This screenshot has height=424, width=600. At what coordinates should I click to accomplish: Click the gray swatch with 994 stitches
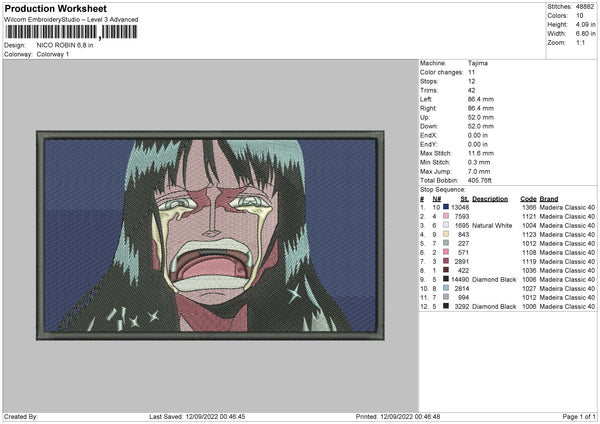446,297
